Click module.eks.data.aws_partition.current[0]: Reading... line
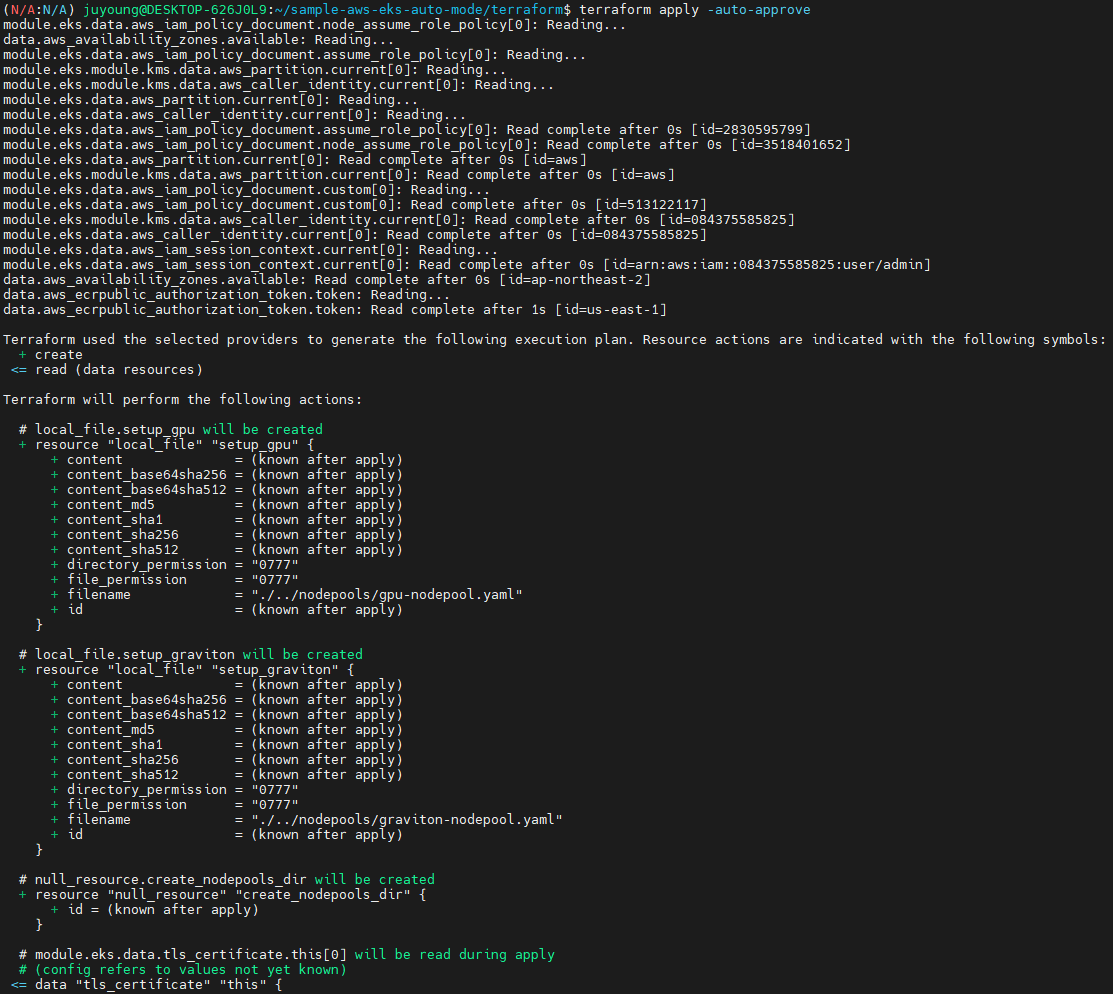 tap(210, 100)
